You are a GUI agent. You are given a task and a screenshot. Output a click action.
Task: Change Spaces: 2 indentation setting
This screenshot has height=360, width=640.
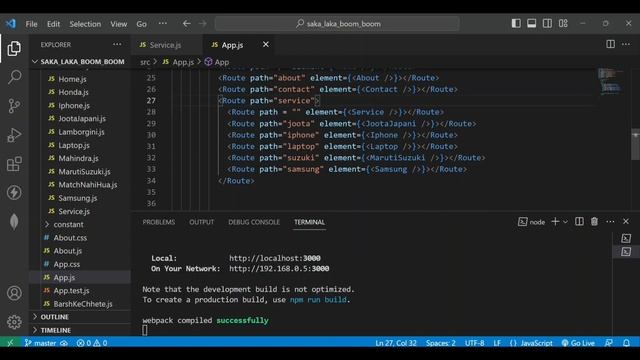click(x=440, y=343)
